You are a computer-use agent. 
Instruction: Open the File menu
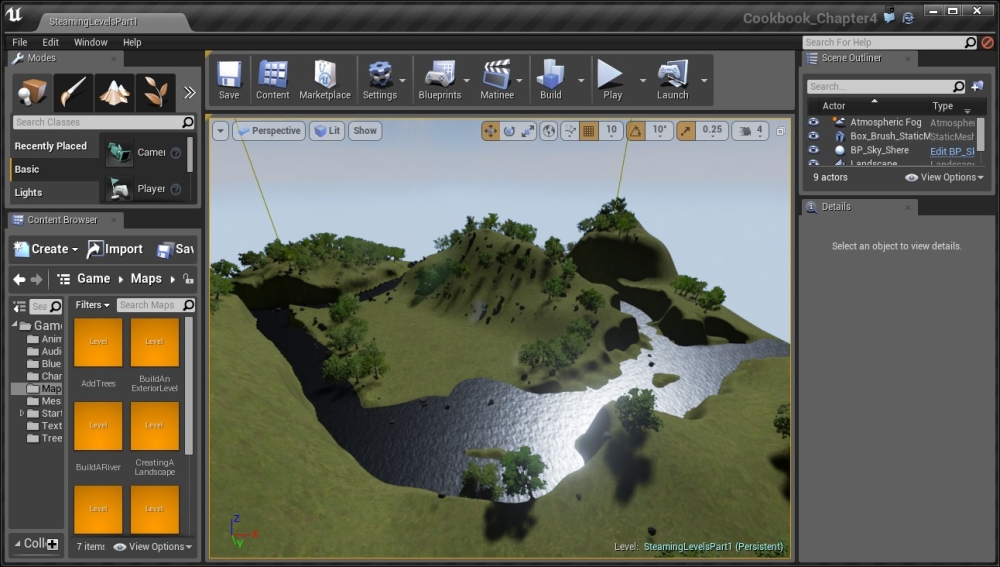coord(20,42)
